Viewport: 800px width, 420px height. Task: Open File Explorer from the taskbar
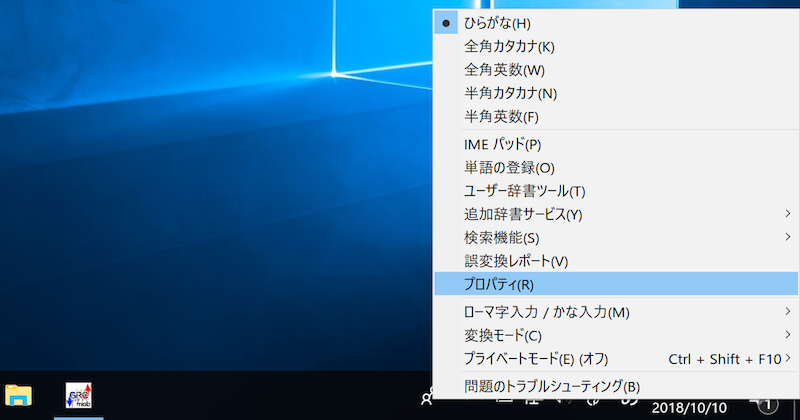pos(19,396)
